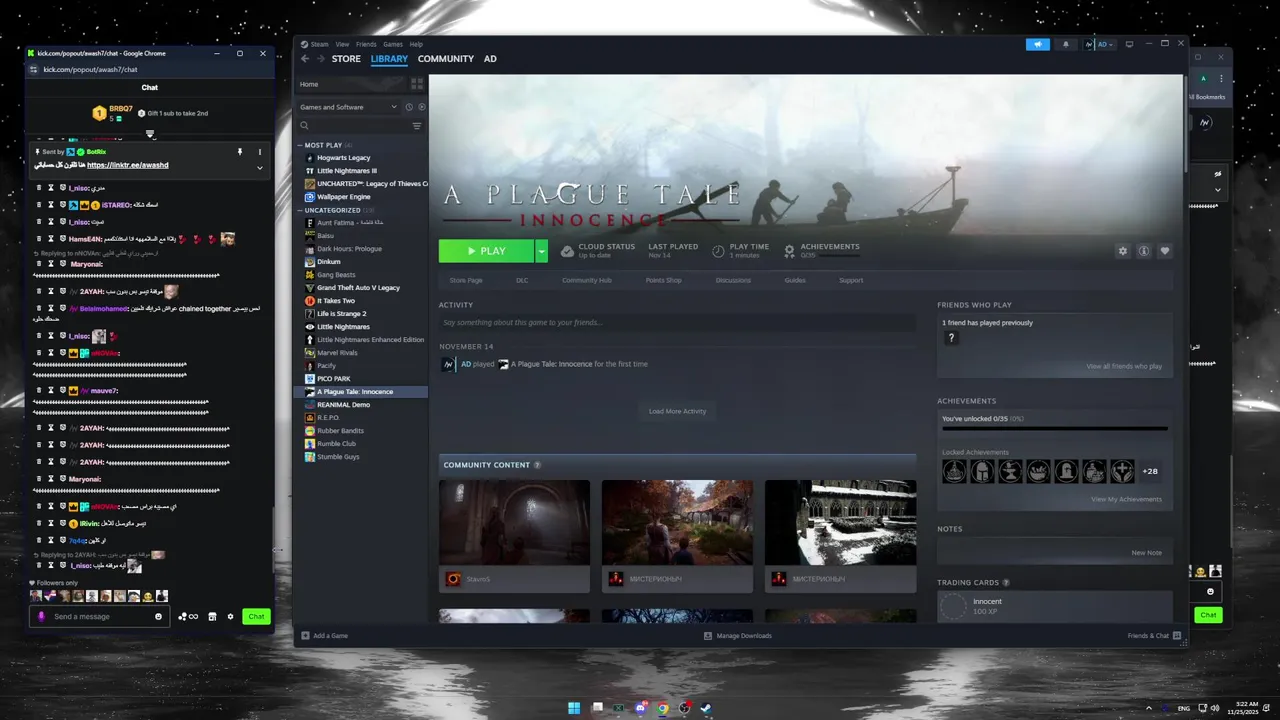The width and height of the screenshot is (1280, 720).
Task: Click the Trading Cards help icon
Action: coord(1006,582)
